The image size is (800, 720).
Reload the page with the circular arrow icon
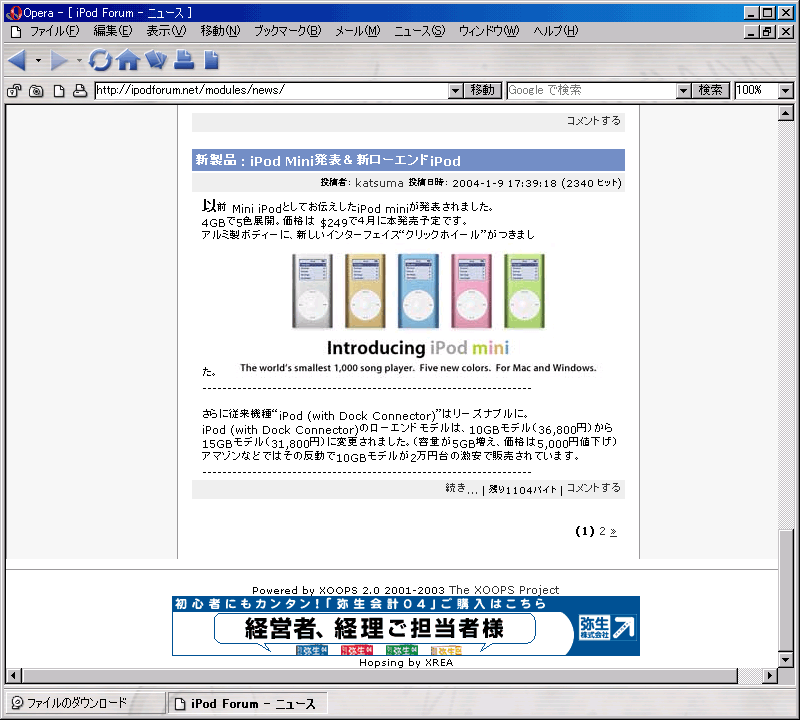point(100,60)
